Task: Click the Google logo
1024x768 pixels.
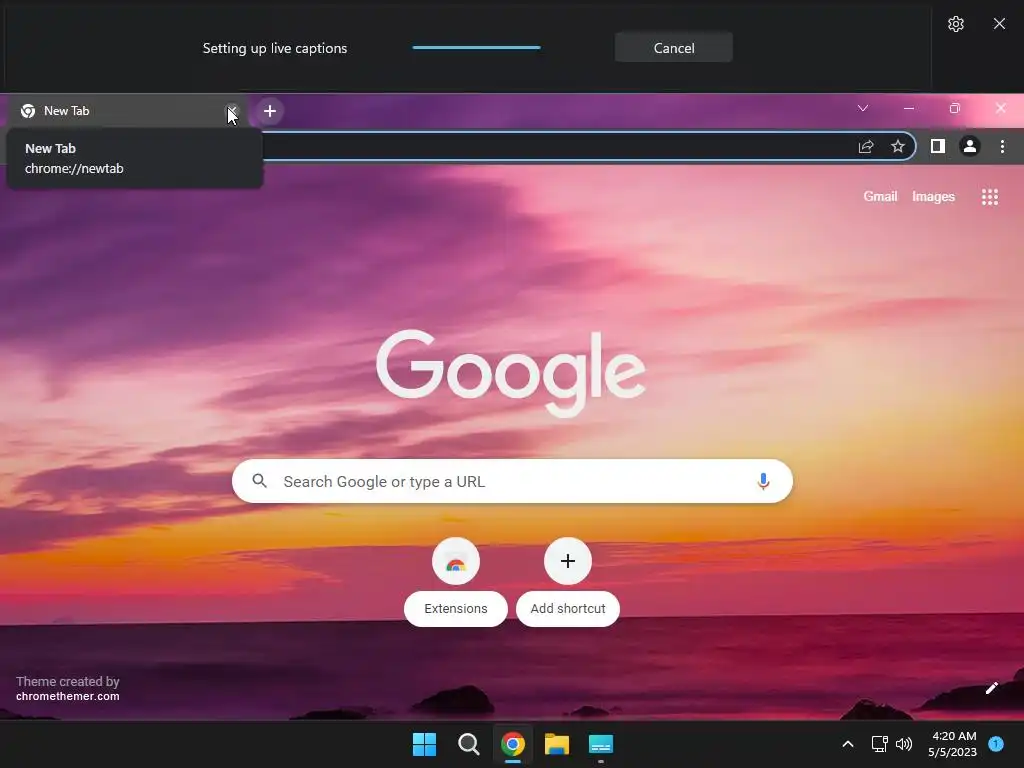Action: point(511,372)
